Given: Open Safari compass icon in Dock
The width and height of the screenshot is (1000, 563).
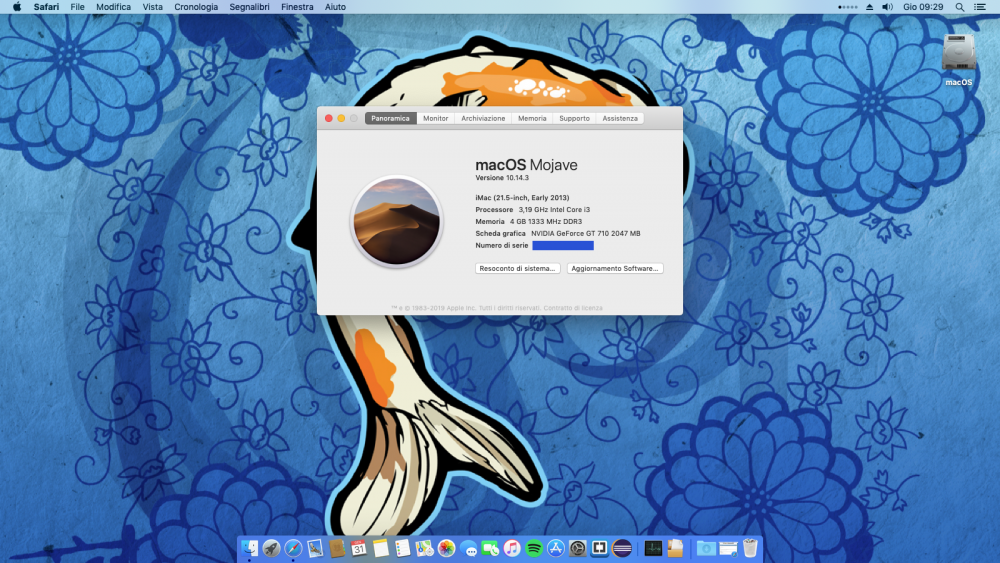Looking at the screenshot, I should 293,548.
